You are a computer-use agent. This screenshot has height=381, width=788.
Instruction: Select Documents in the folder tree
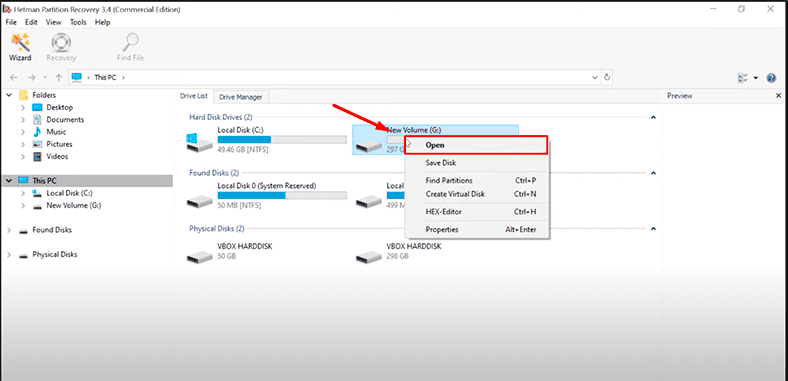pyautogui.click(x=65, y=120)
